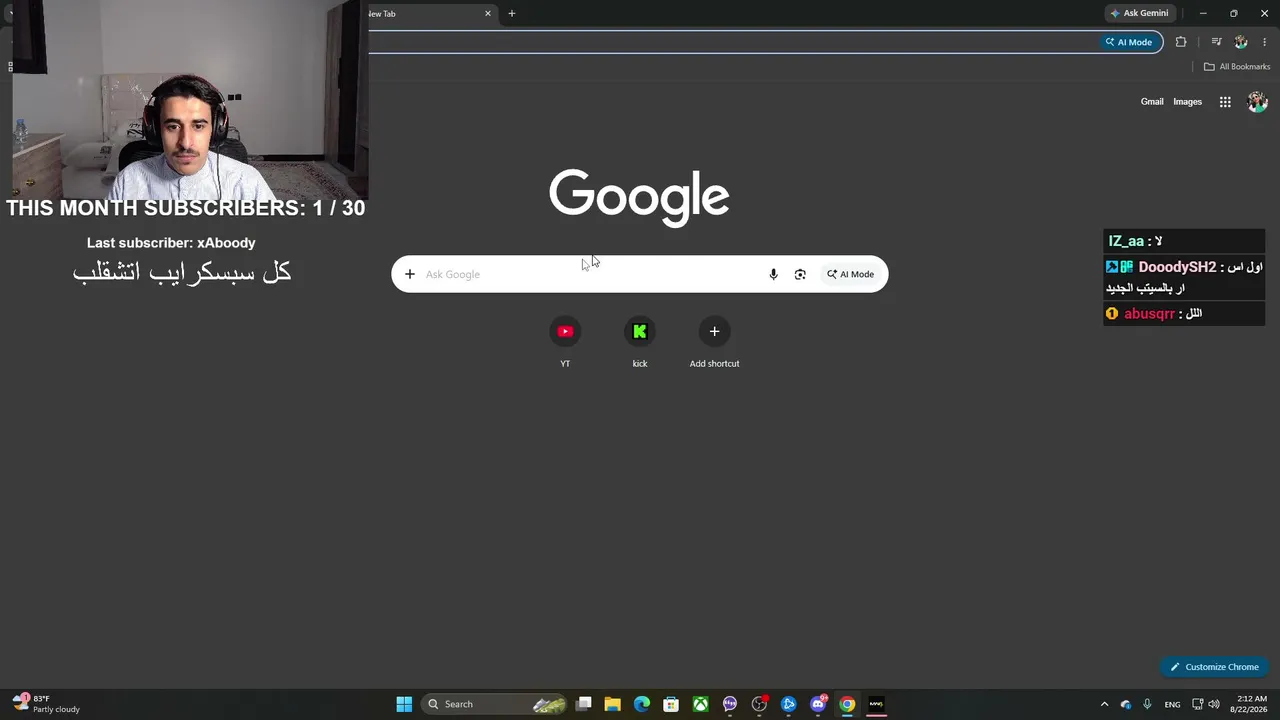Open the weather widget showing 83°F
This screenshot has width=1280, height=720.
click(46, 704)
